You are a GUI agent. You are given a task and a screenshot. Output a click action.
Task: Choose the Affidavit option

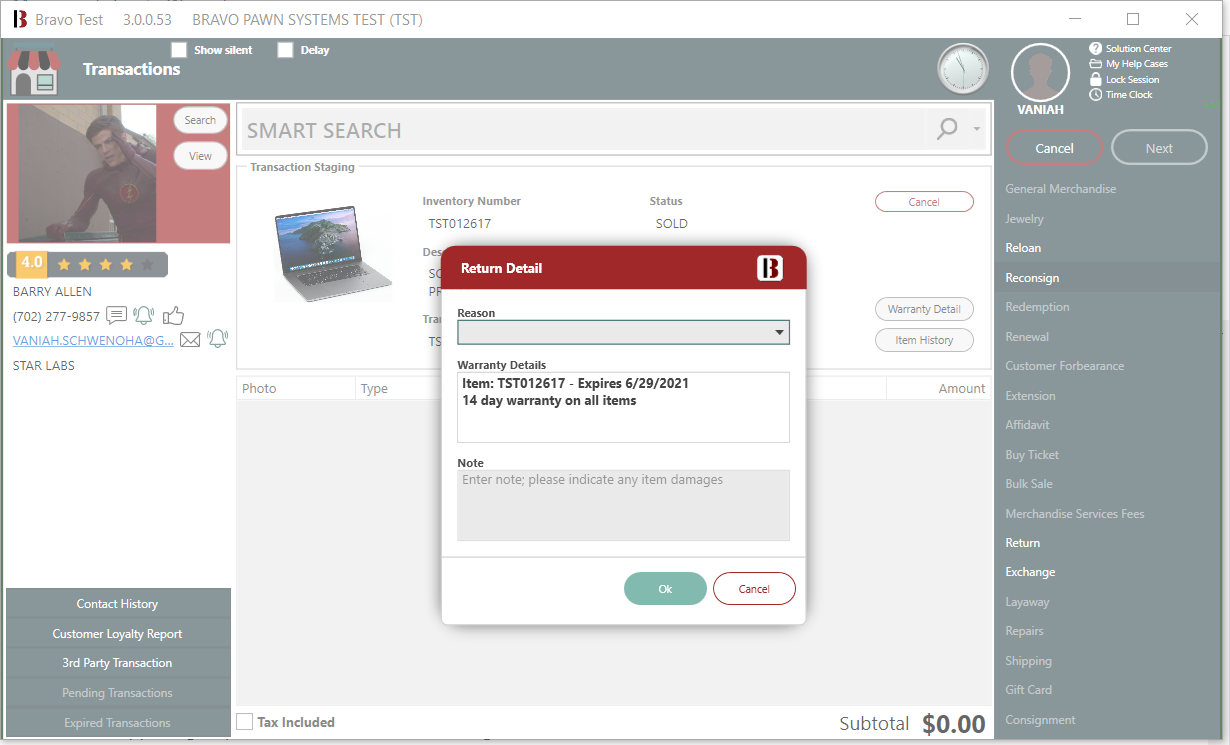[x=1027, y=425]
